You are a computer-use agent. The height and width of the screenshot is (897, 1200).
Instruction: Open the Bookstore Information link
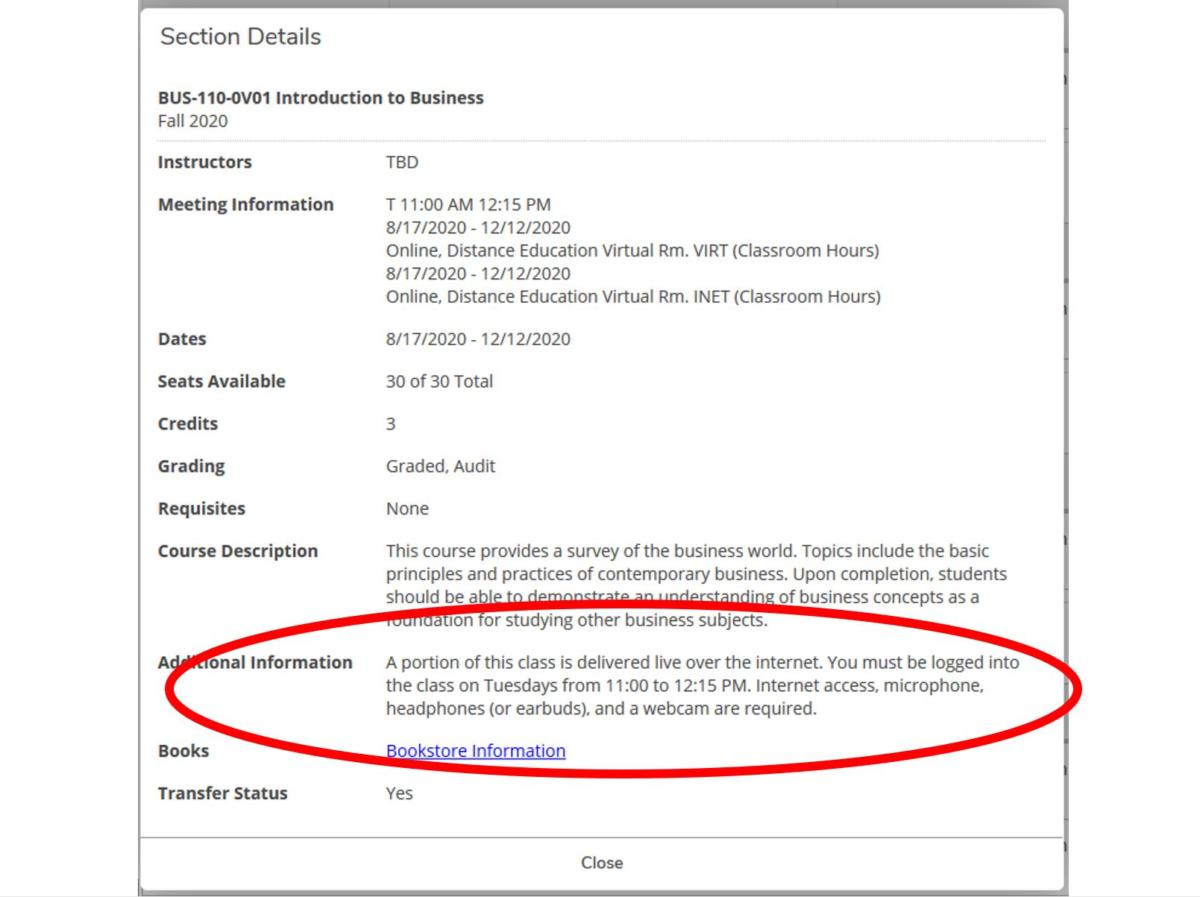pos(475,751)
